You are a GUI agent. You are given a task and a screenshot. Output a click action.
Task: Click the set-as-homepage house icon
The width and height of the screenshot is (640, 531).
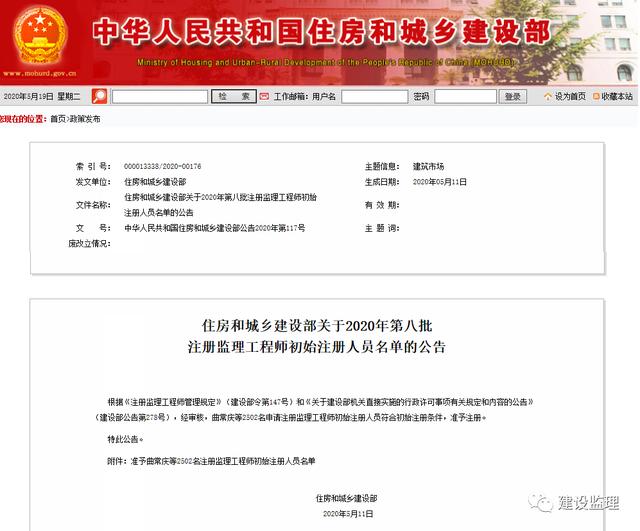click(548, 97)
